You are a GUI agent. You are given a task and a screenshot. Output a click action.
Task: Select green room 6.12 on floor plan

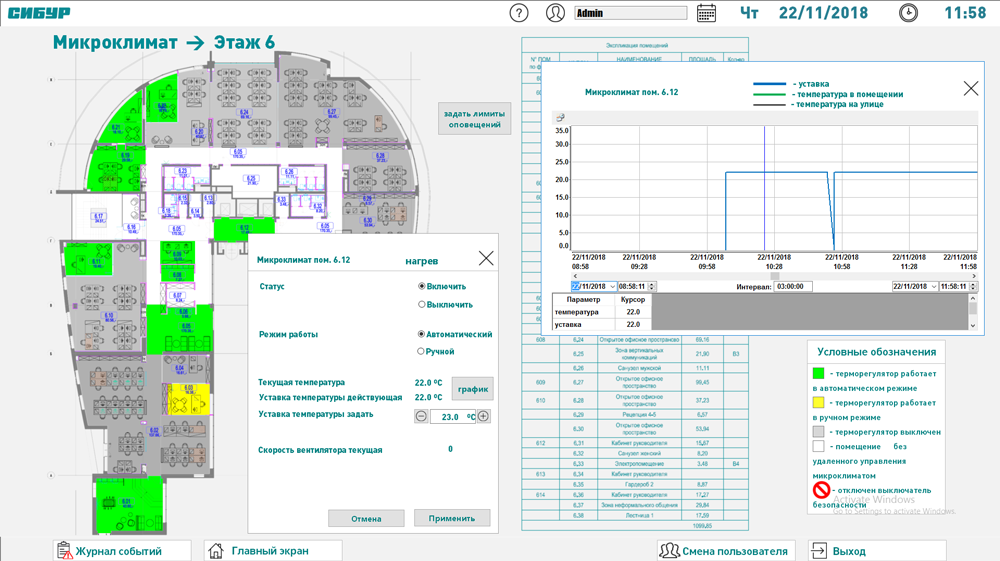(x=244, y=228)
